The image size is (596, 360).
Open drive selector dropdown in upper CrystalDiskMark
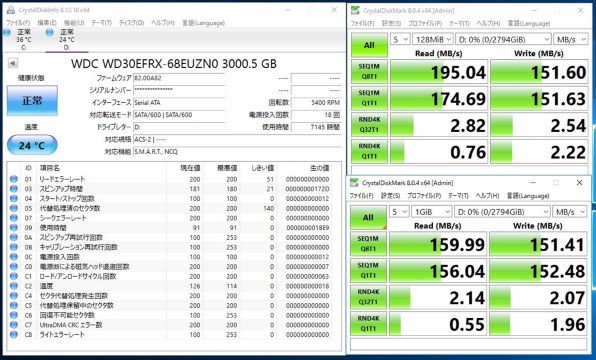click(x=503, y=39)
